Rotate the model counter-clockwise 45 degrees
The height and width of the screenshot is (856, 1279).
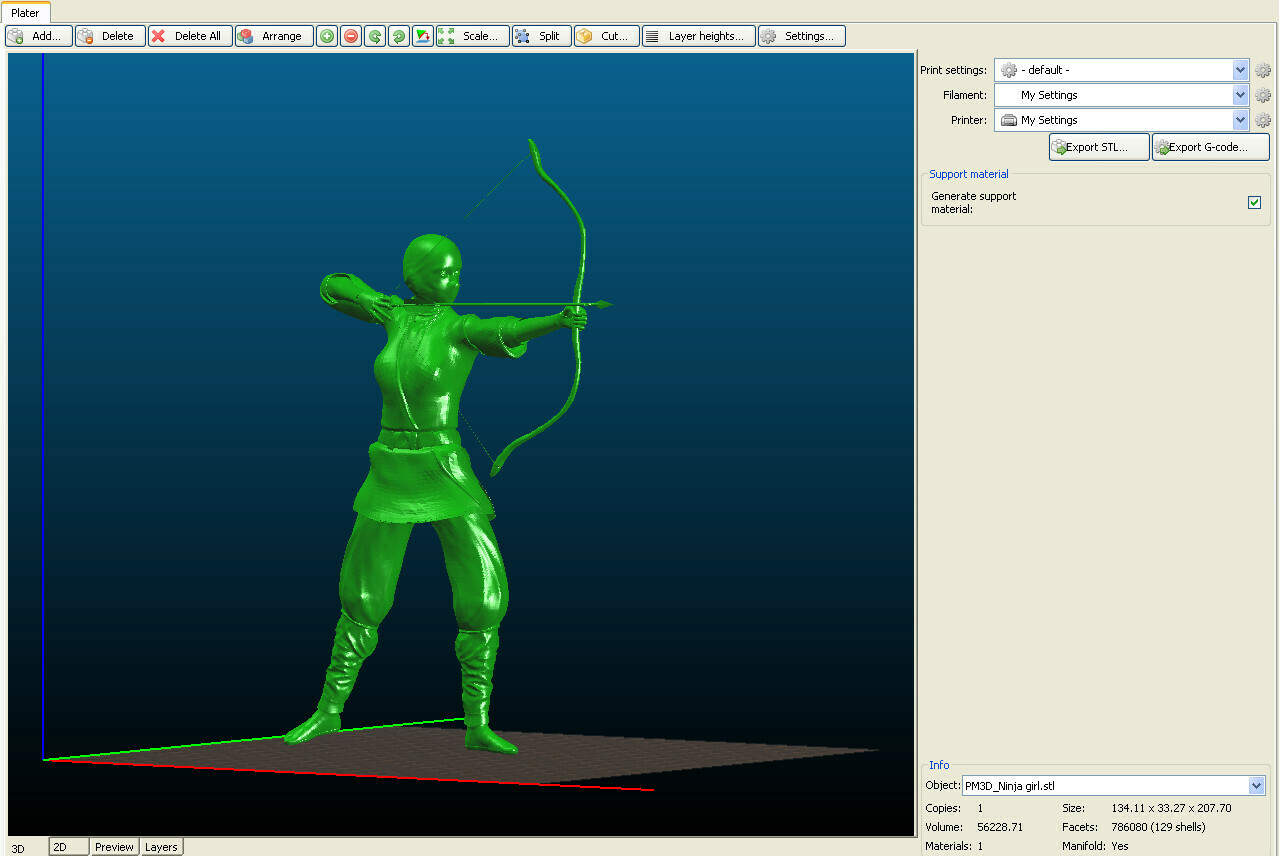coord(374,35)
